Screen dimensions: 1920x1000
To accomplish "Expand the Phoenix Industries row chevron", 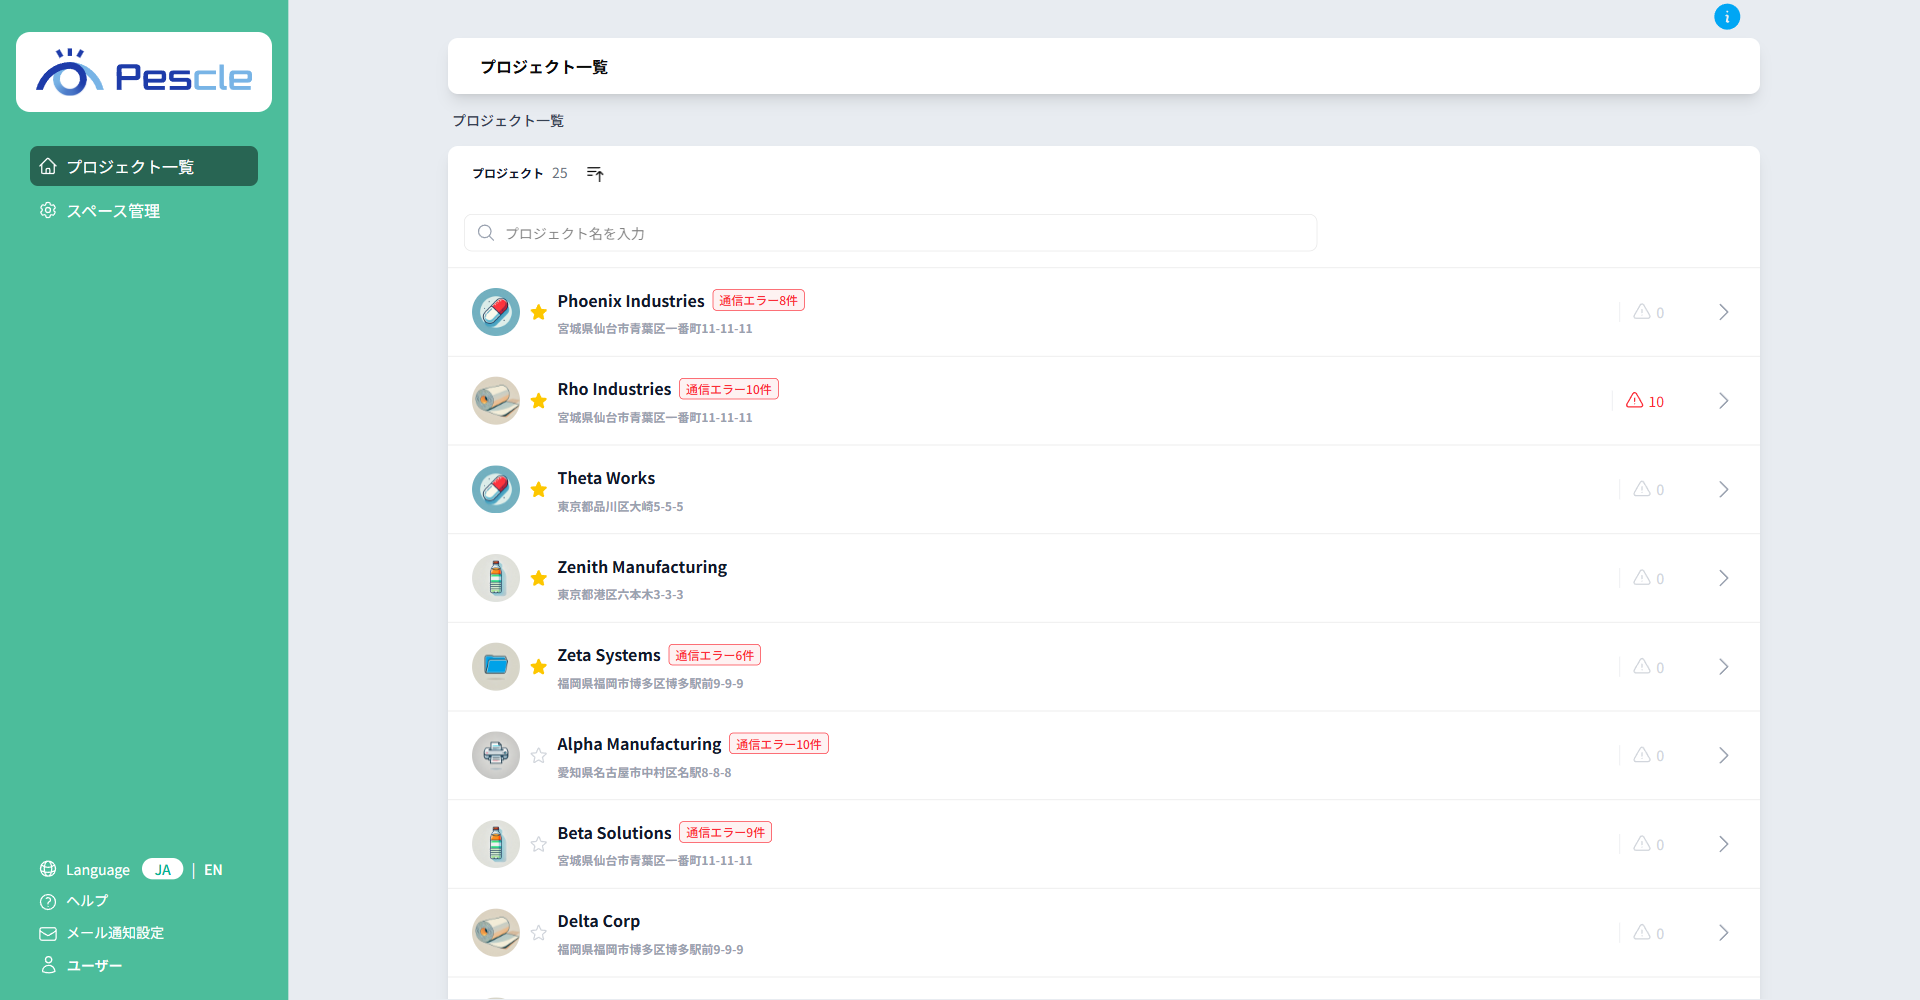I will pyautogui.click(x=1724, y=312).
